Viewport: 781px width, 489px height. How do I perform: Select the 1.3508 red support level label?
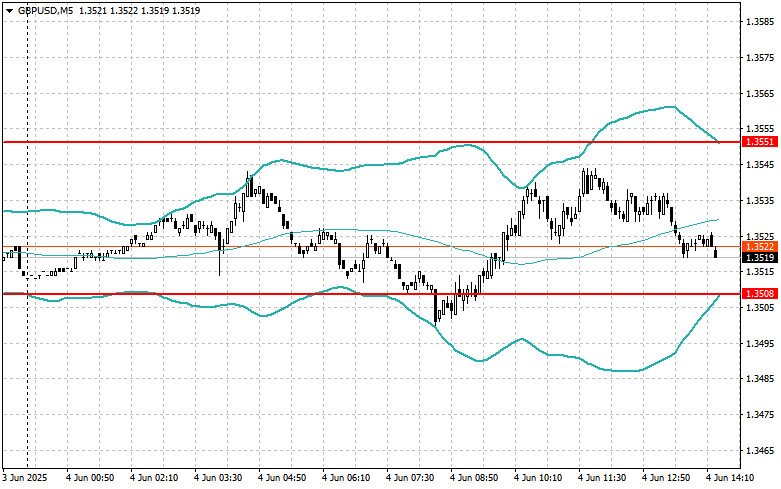point(759,294)
